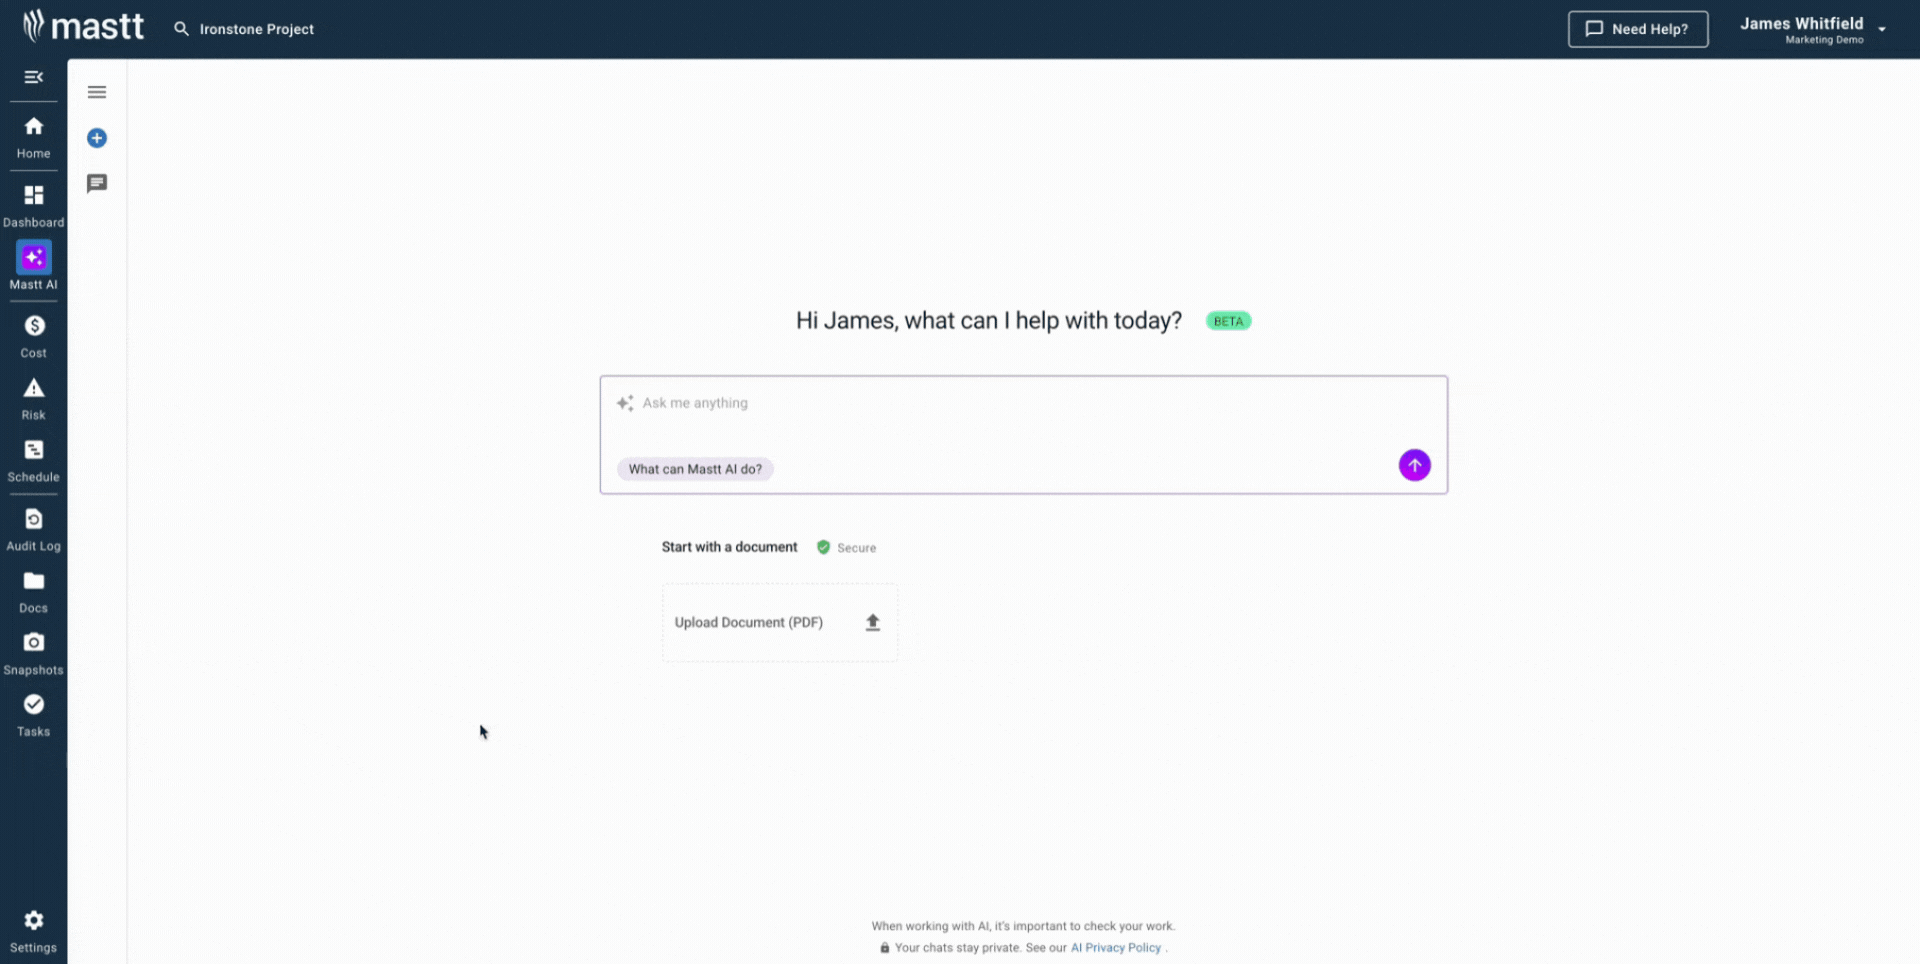
Task: Open the chat list hamburger menu
Action: [x=96, y=91]
